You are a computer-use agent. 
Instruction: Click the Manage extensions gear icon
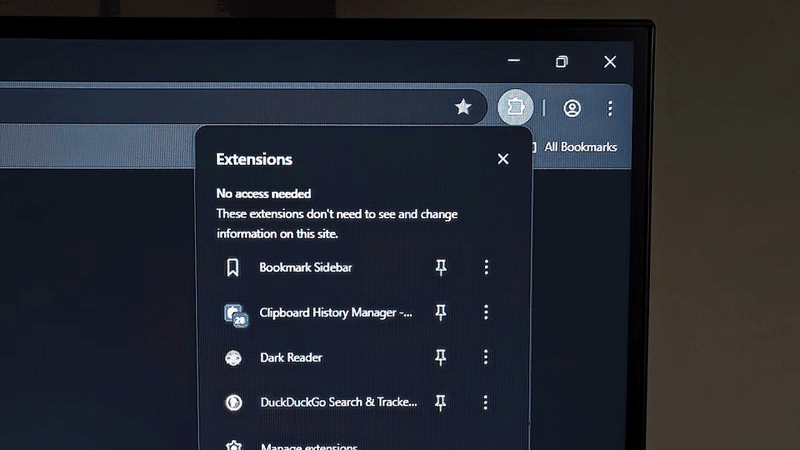234,445
